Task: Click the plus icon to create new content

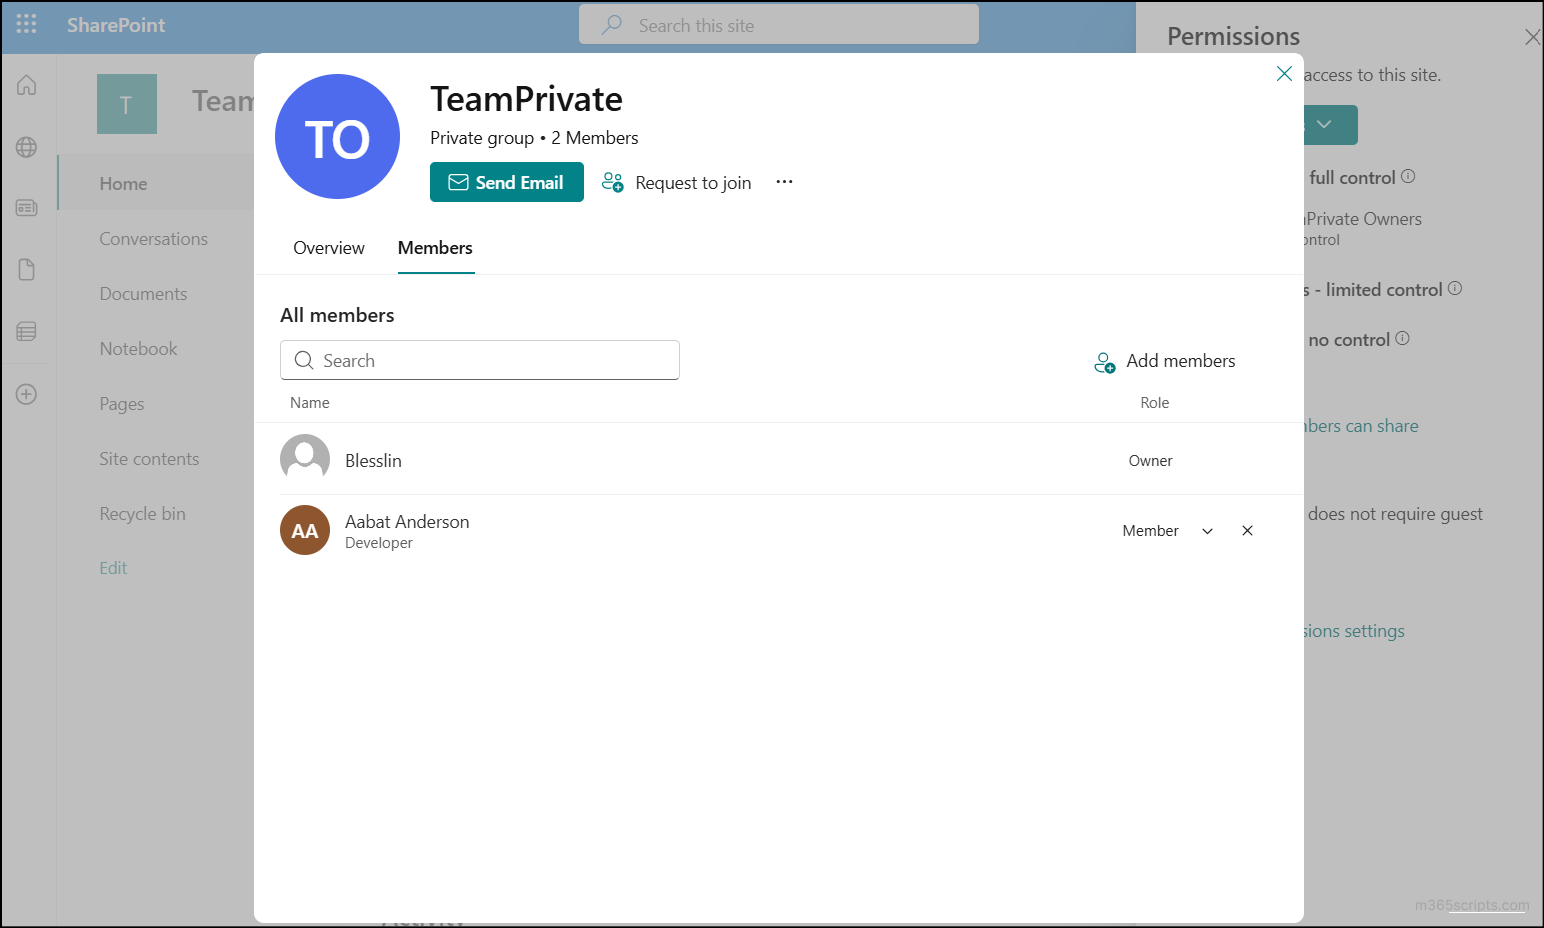Action: [27, 393]
